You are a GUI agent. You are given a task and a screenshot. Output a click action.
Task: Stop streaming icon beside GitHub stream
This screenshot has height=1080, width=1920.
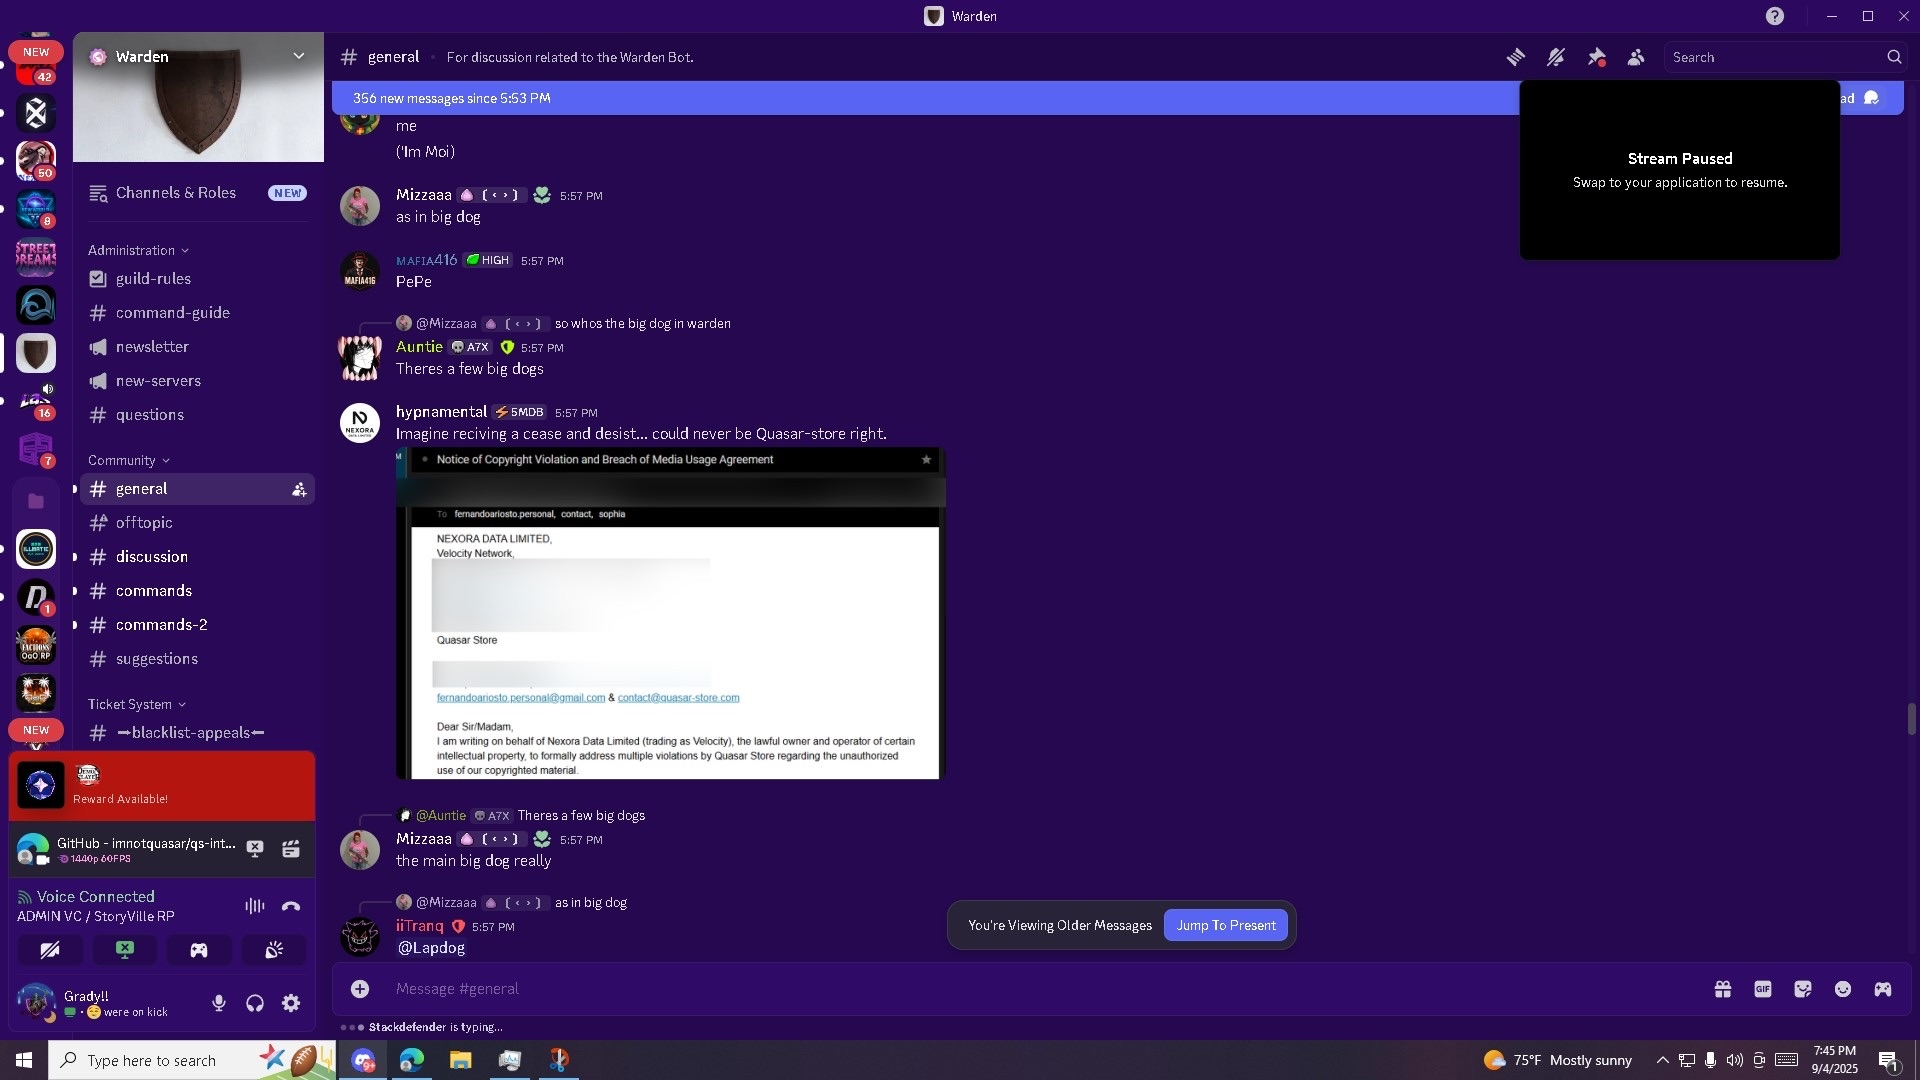pos(255,849)
